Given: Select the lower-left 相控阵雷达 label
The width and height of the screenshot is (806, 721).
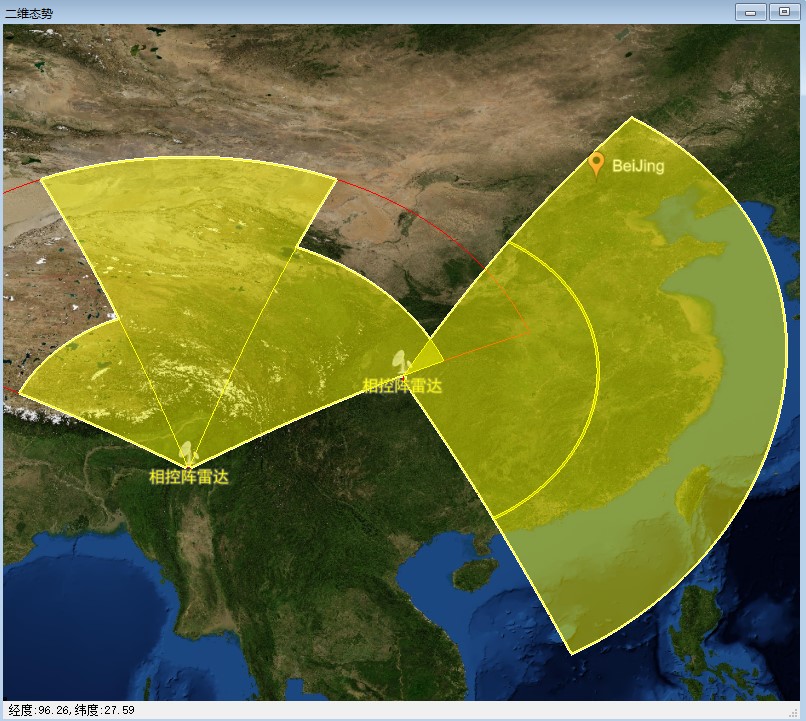Looking at the screenshot, I should (x=189, y=476).
